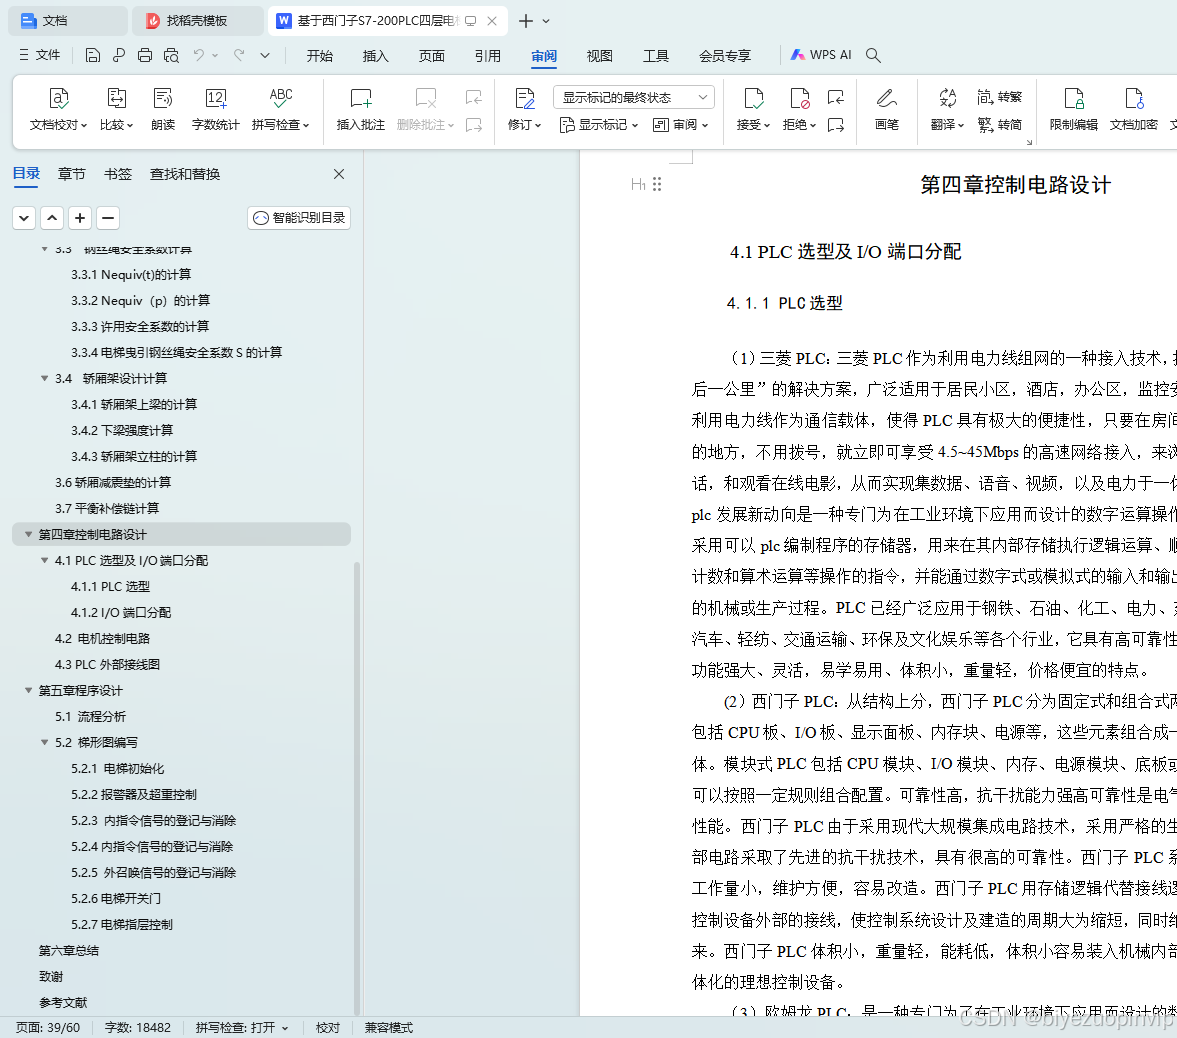Switch to the 章节 panel tab
The height and width of the screenshot is (1038, 1177).
[71, 174]
